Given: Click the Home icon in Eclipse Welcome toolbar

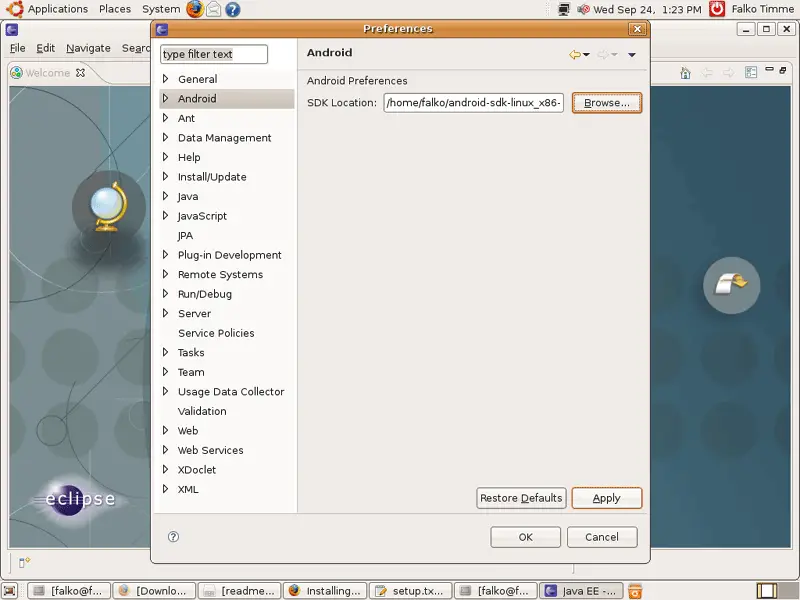Looking at the screenshot, I should pos(685,73).
